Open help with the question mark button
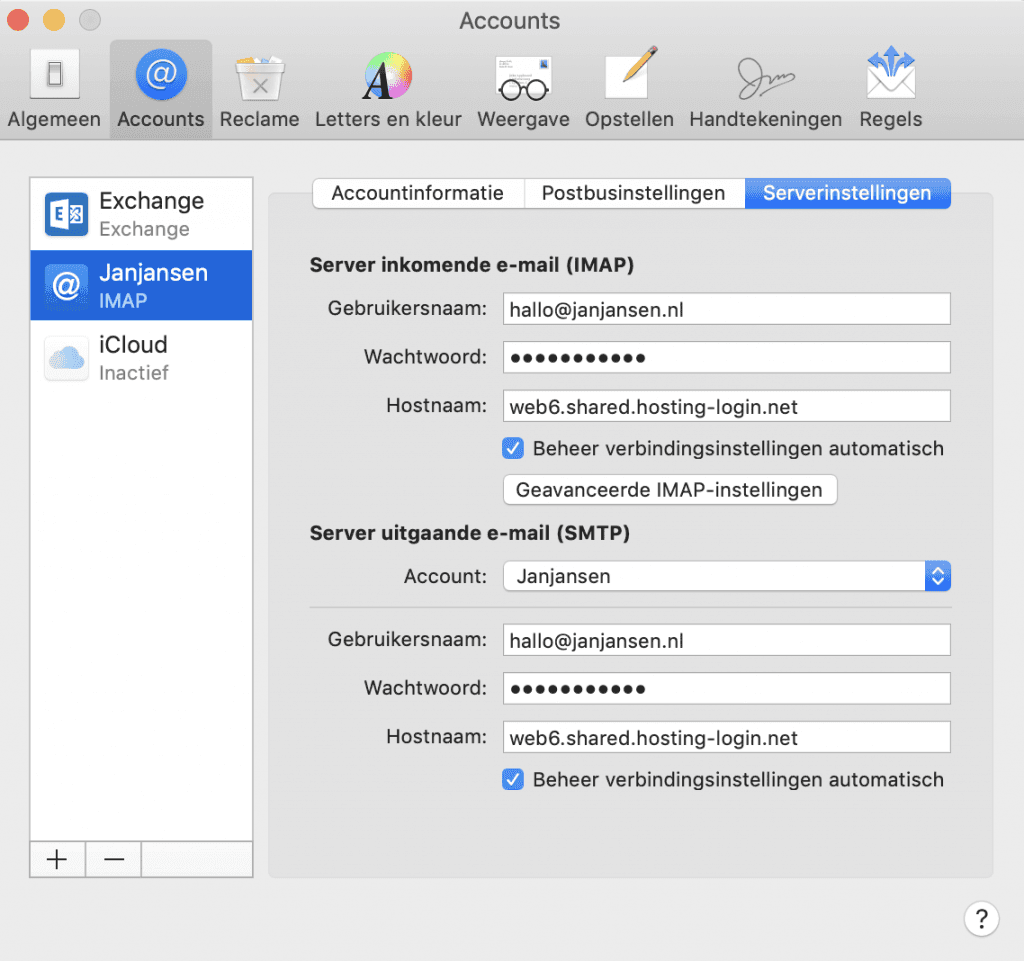Viewport: 1024px width, 961px height. click(x=981, y=918)
